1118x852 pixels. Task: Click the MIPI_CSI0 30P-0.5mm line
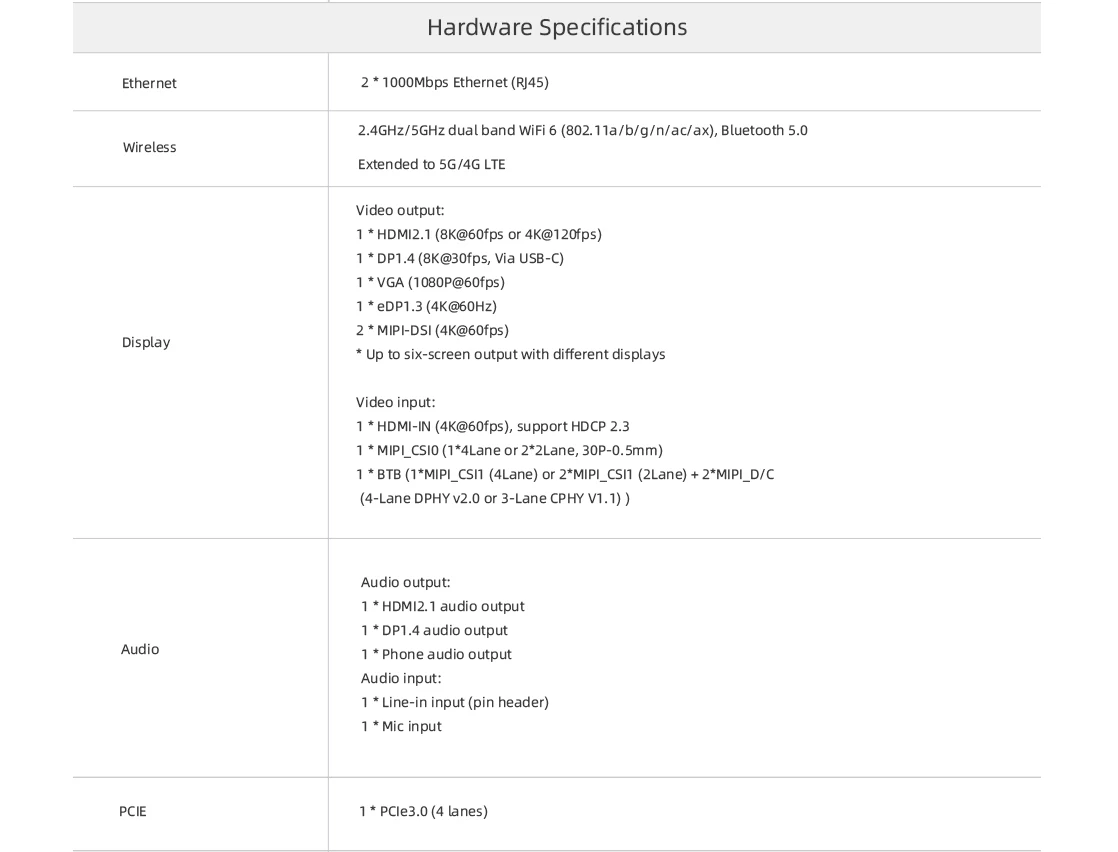point(509,450)
